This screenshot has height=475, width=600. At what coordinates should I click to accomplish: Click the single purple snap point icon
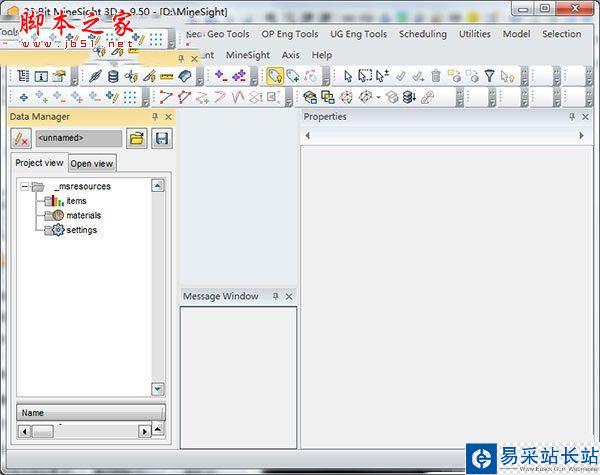(221, 75)
